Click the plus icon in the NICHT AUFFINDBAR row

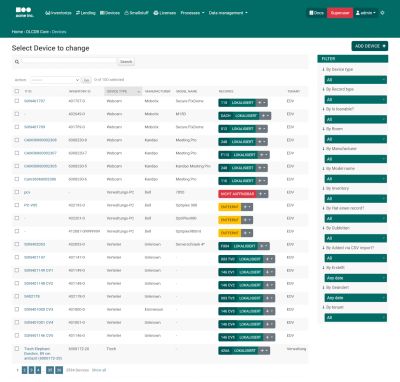261,194
